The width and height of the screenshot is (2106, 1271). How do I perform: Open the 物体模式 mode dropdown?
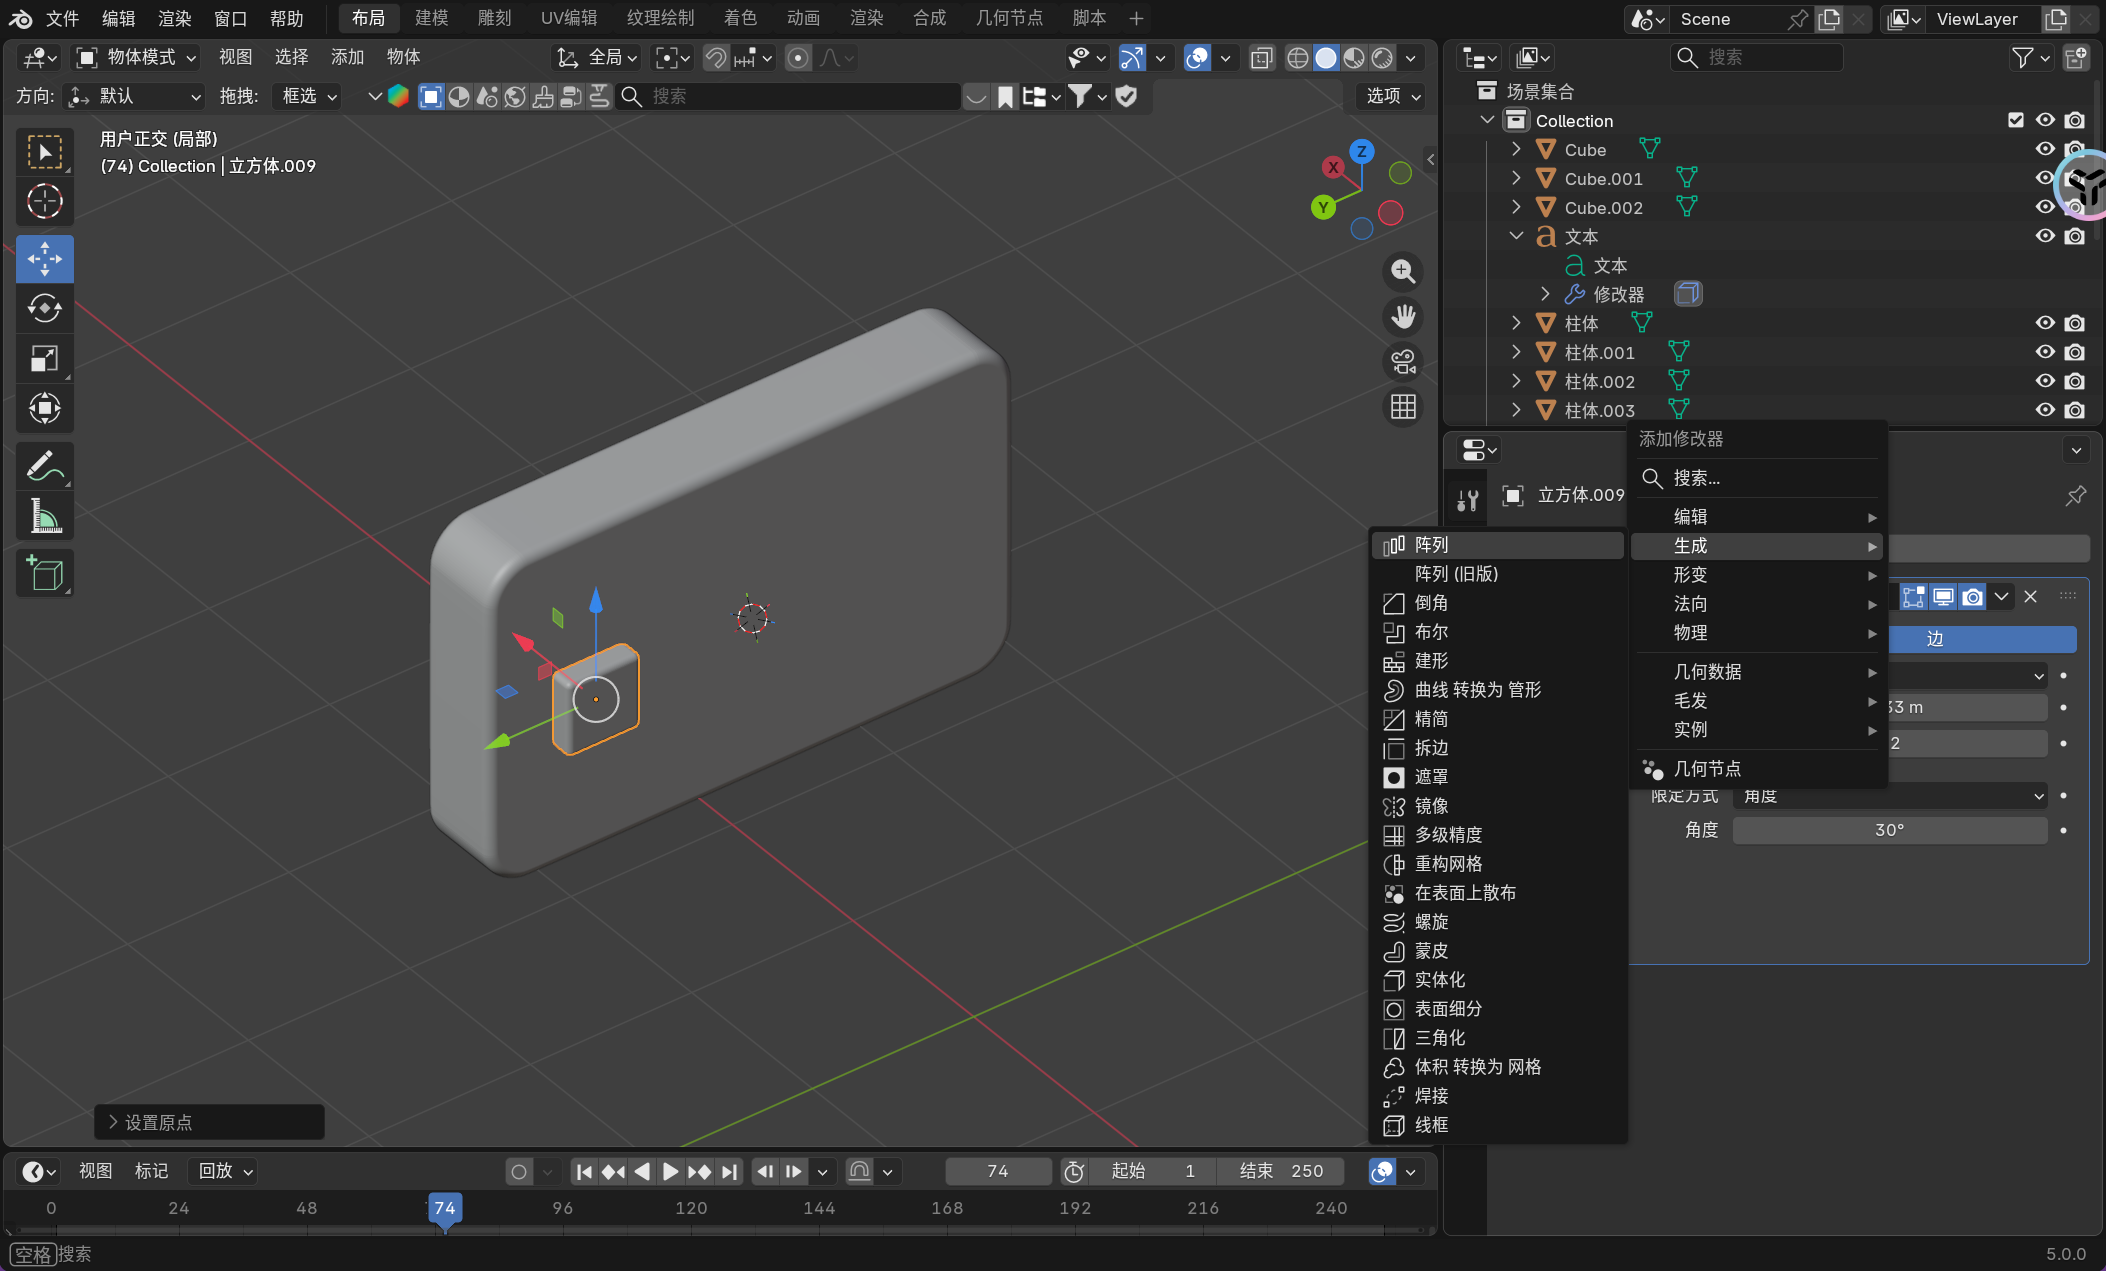(x=137, y=58)
